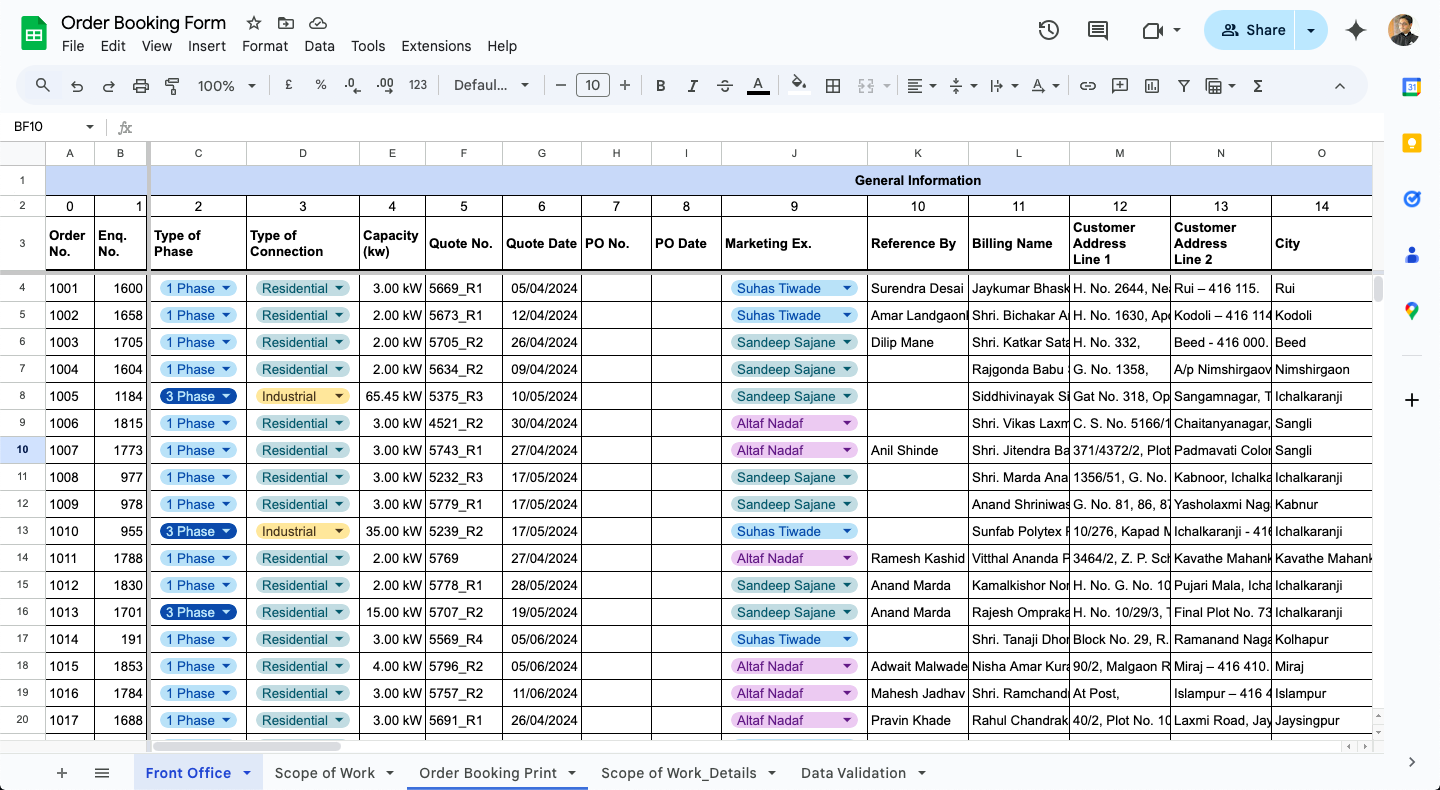Open Google Calendar side panel icon

1412,87
